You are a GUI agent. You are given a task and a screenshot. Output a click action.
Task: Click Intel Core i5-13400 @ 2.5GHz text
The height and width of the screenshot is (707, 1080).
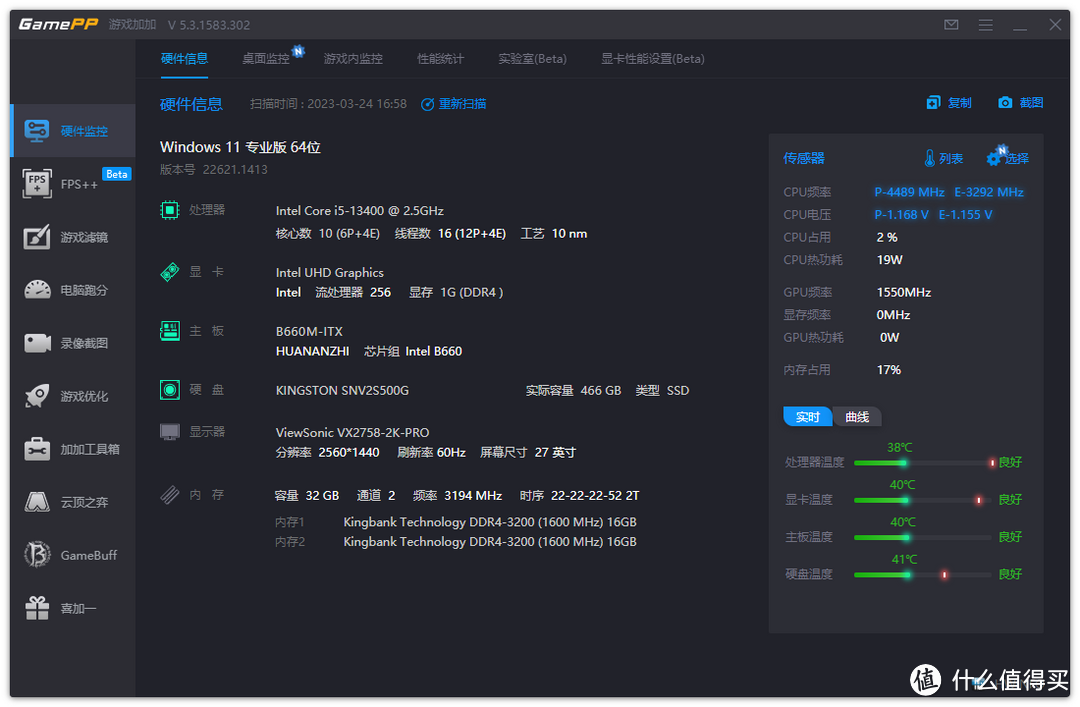point(360,210)
